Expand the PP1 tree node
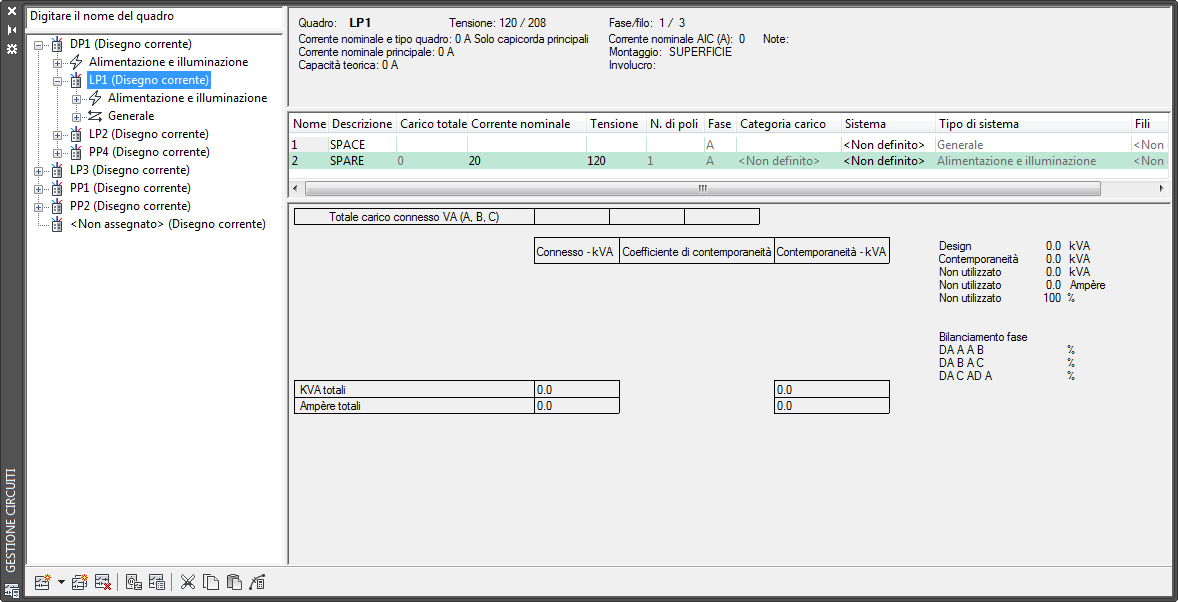Image resolution: width=1178 pixels, height=602 pixels. pos(38,189)
